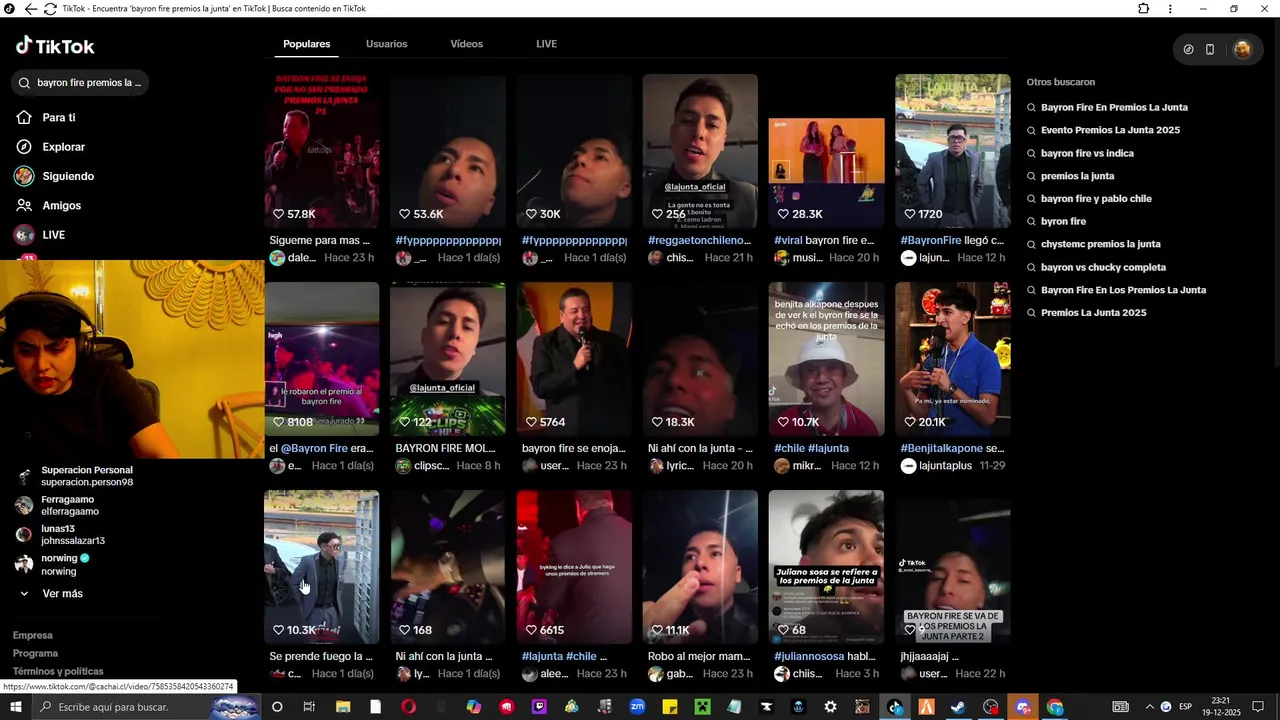
Task: Click the #juliannososa hashtag caption
Action: coord(809,657)
